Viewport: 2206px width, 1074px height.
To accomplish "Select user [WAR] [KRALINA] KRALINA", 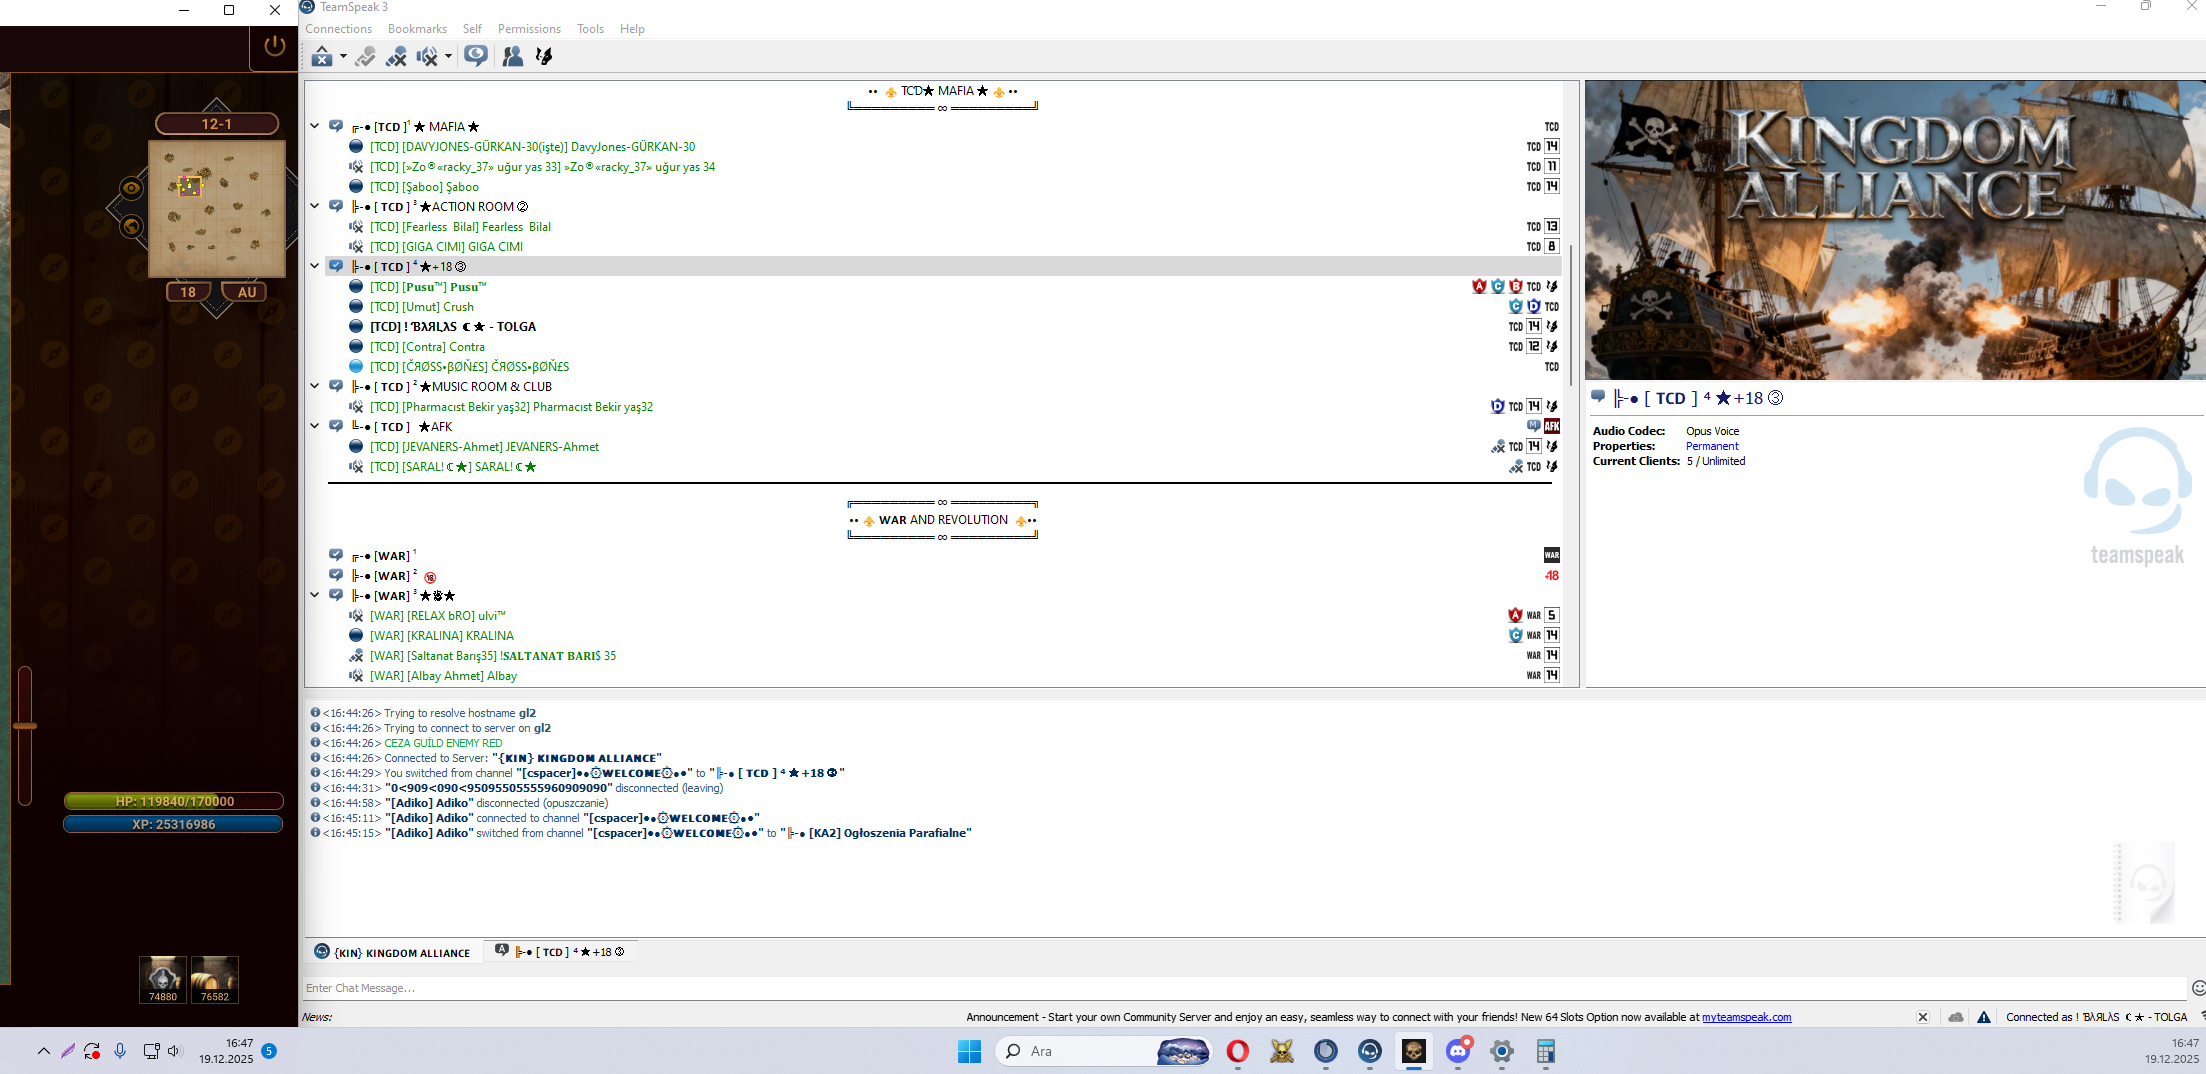I will coord(442,636).
